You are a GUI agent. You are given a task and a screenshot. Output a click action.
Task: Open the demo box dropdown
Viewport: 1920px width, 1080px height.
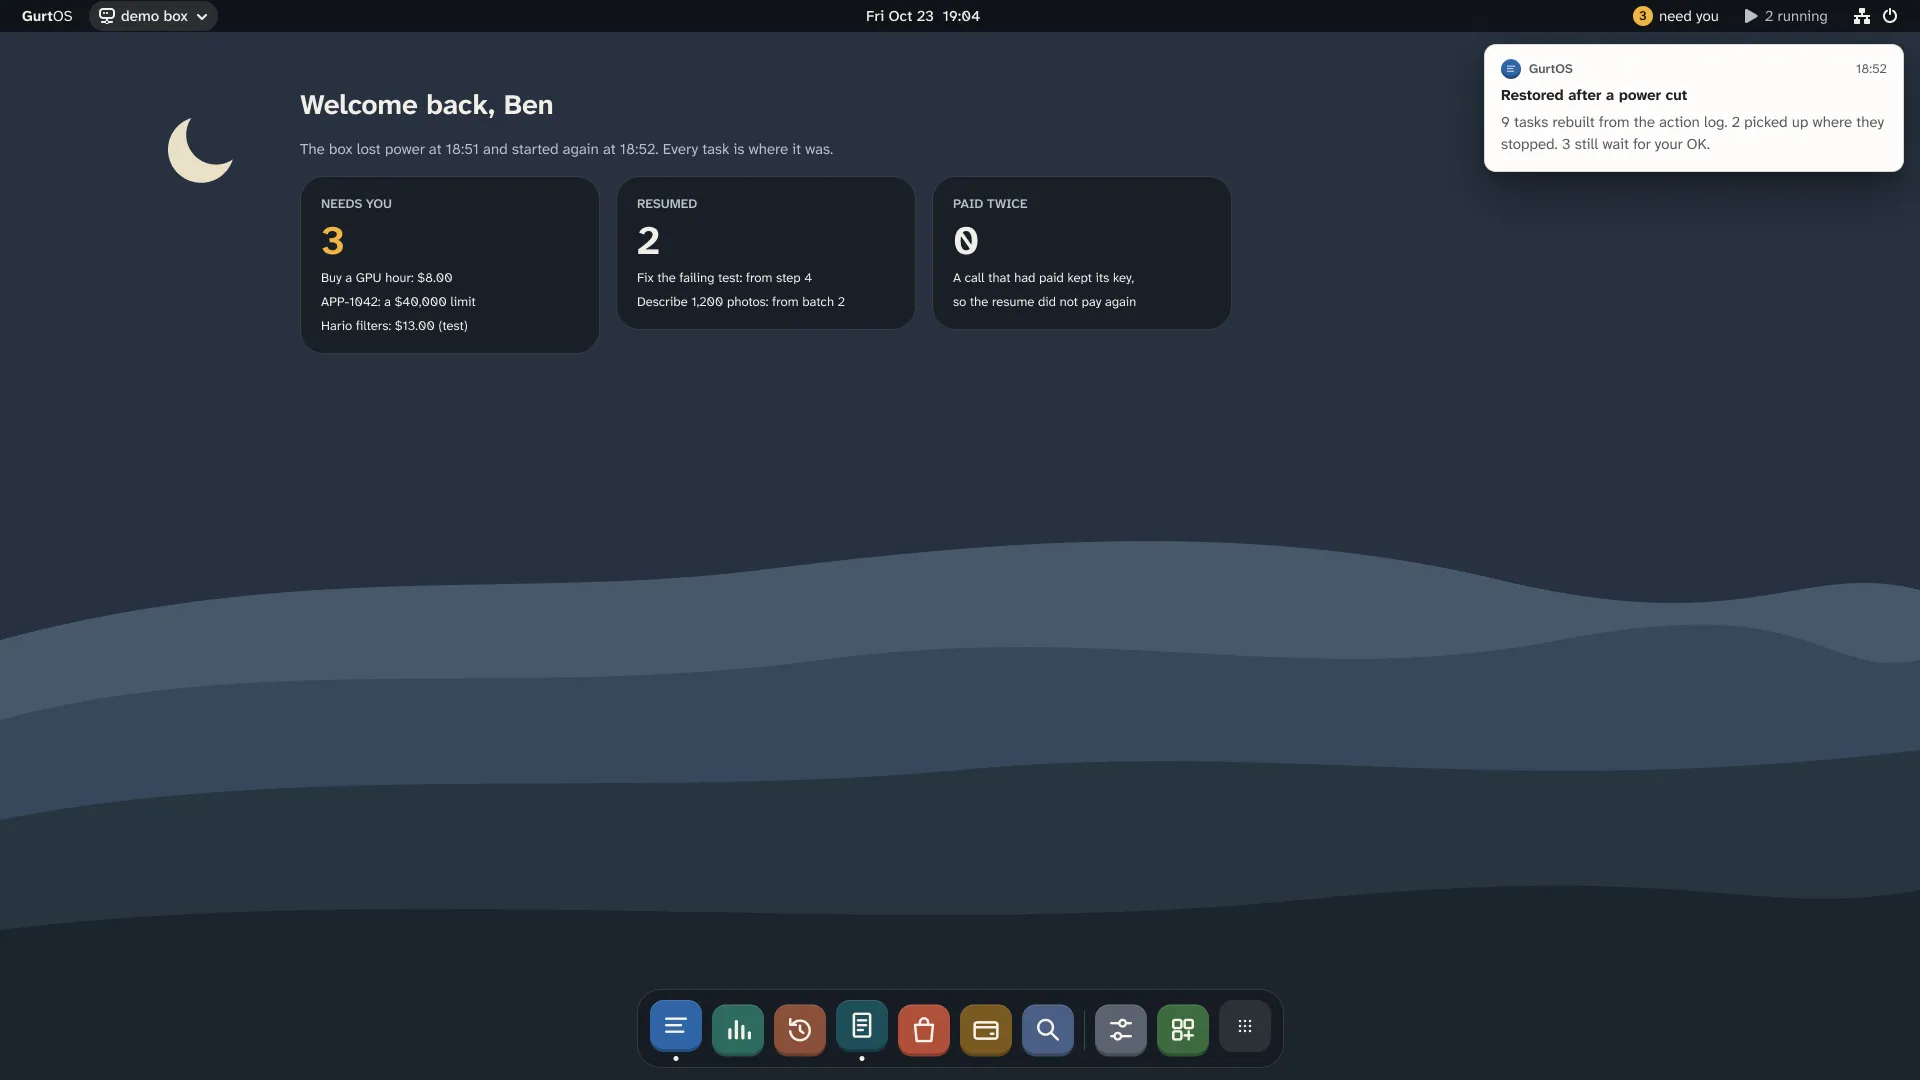coord(153,16)
